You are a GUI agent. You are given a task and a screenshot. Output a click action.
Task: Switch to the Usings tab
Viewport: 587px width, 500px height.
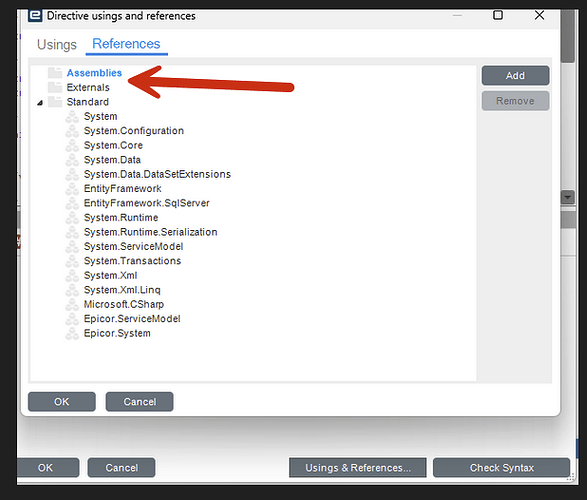point(57,45)
